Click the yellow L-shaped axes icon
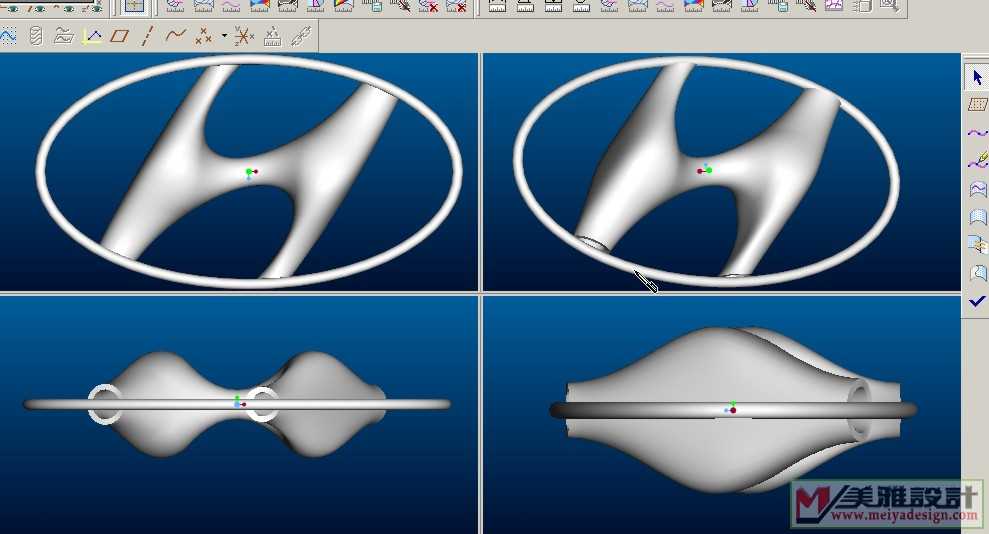This screenshot has height=534, width=989. pos(92,36)
